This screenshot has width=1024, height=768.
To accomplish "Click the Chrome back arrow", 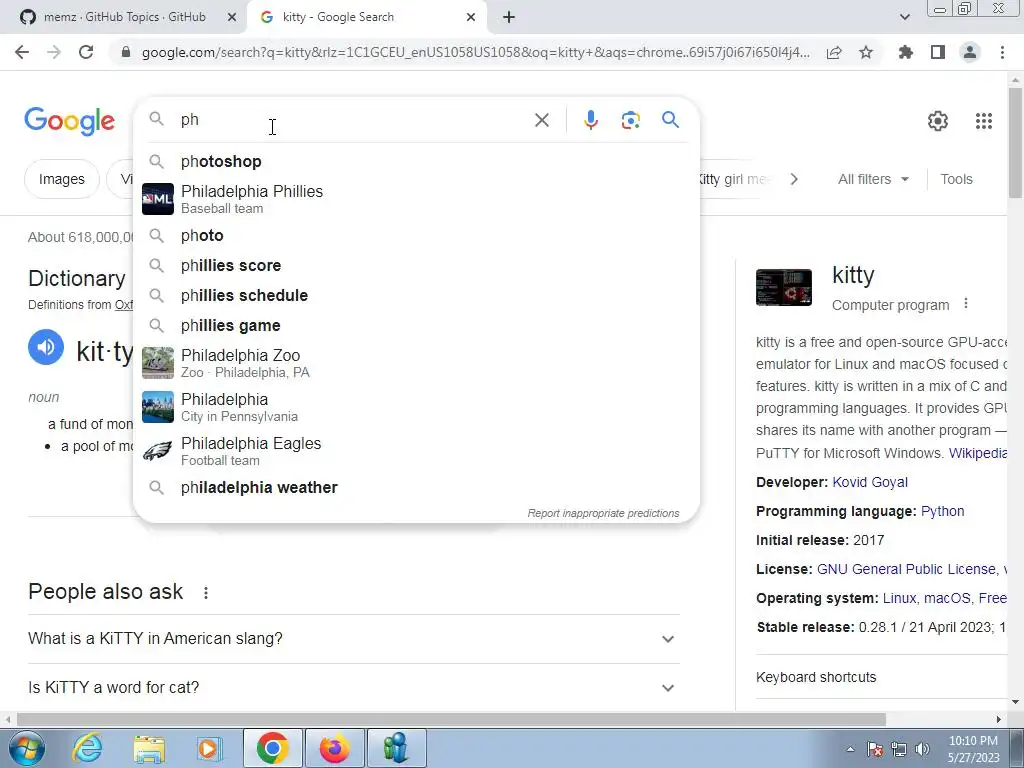I will 22,52.
